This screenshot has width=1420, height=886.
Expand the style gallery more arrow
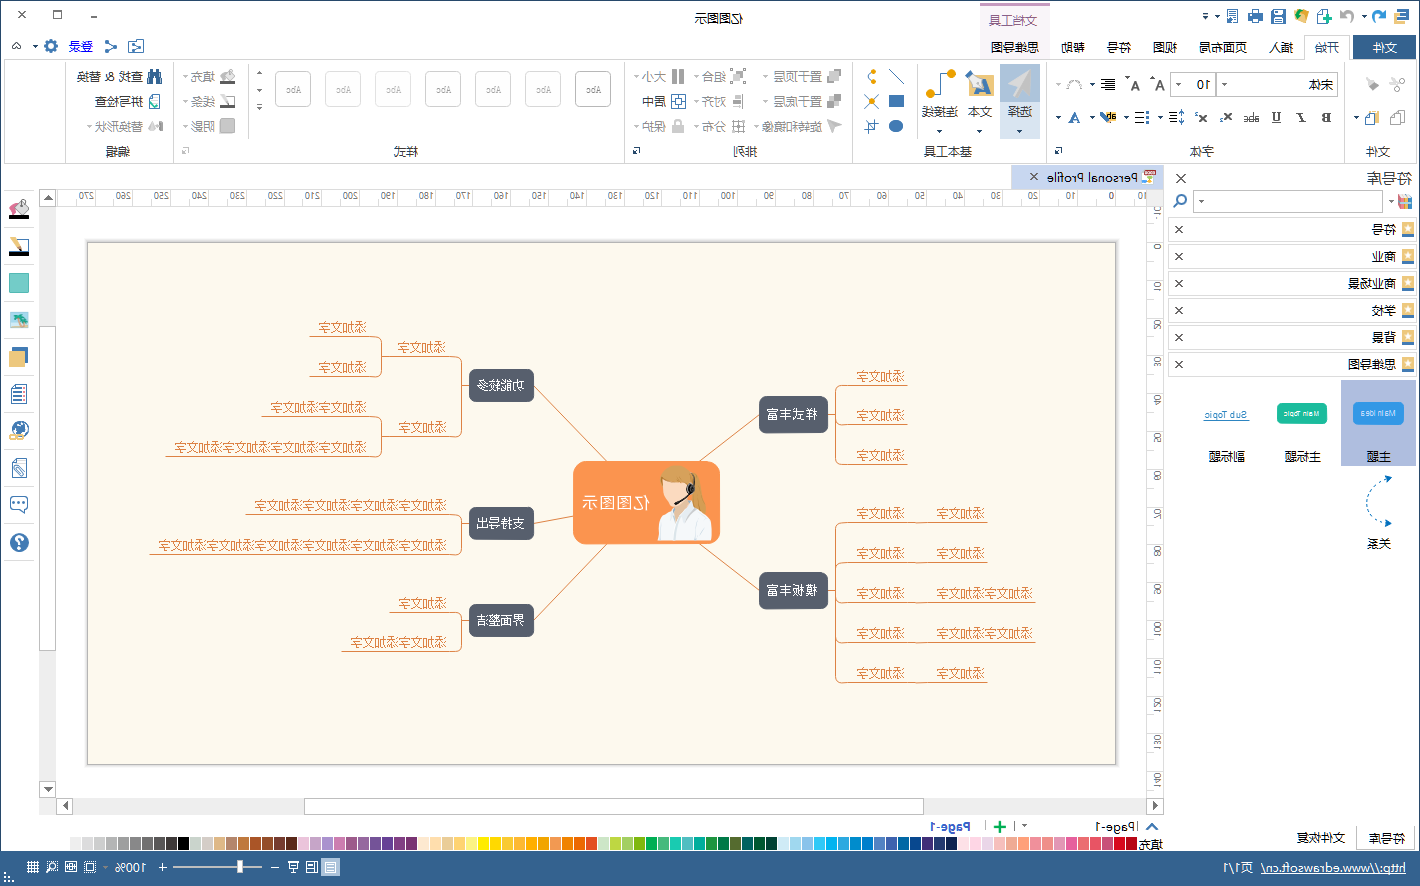(259, 106)
